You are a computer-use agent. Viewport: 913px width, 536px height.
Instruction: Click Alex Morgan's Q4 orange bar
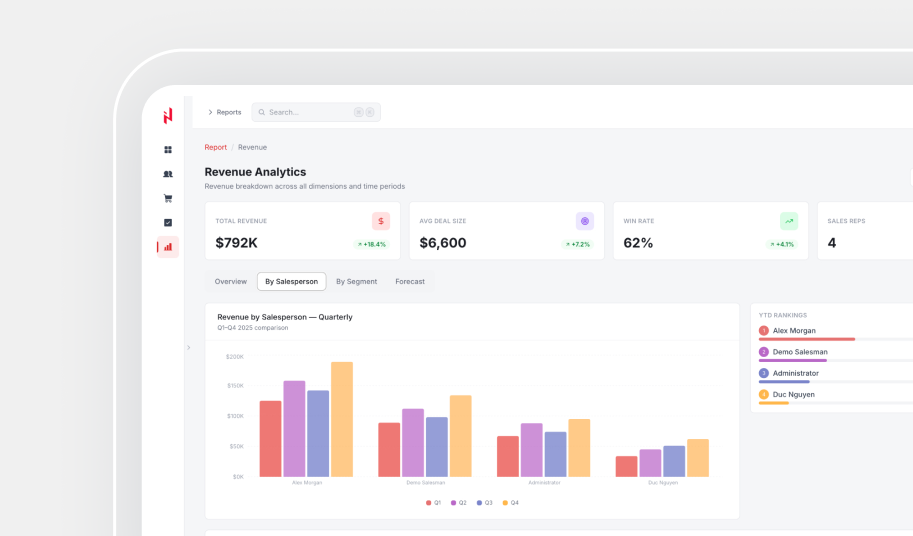(x=342, y=420)
